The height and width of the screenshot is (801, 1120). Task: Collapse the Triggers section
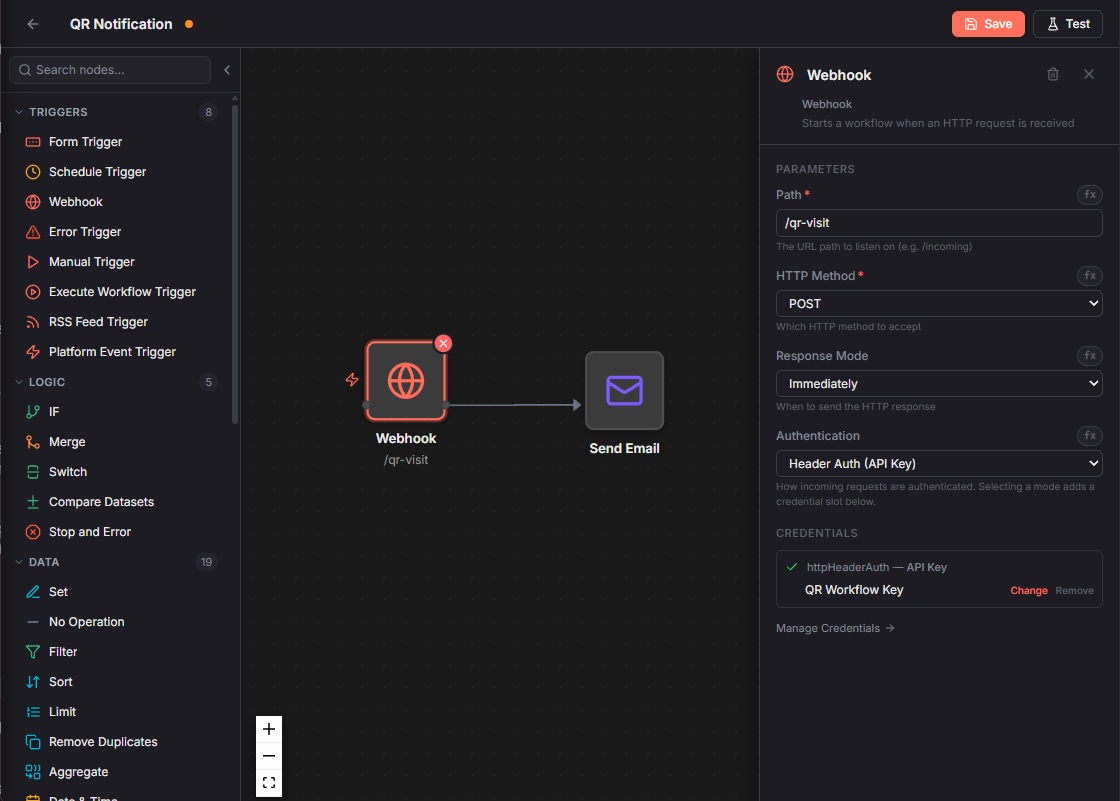pos(19,112)
